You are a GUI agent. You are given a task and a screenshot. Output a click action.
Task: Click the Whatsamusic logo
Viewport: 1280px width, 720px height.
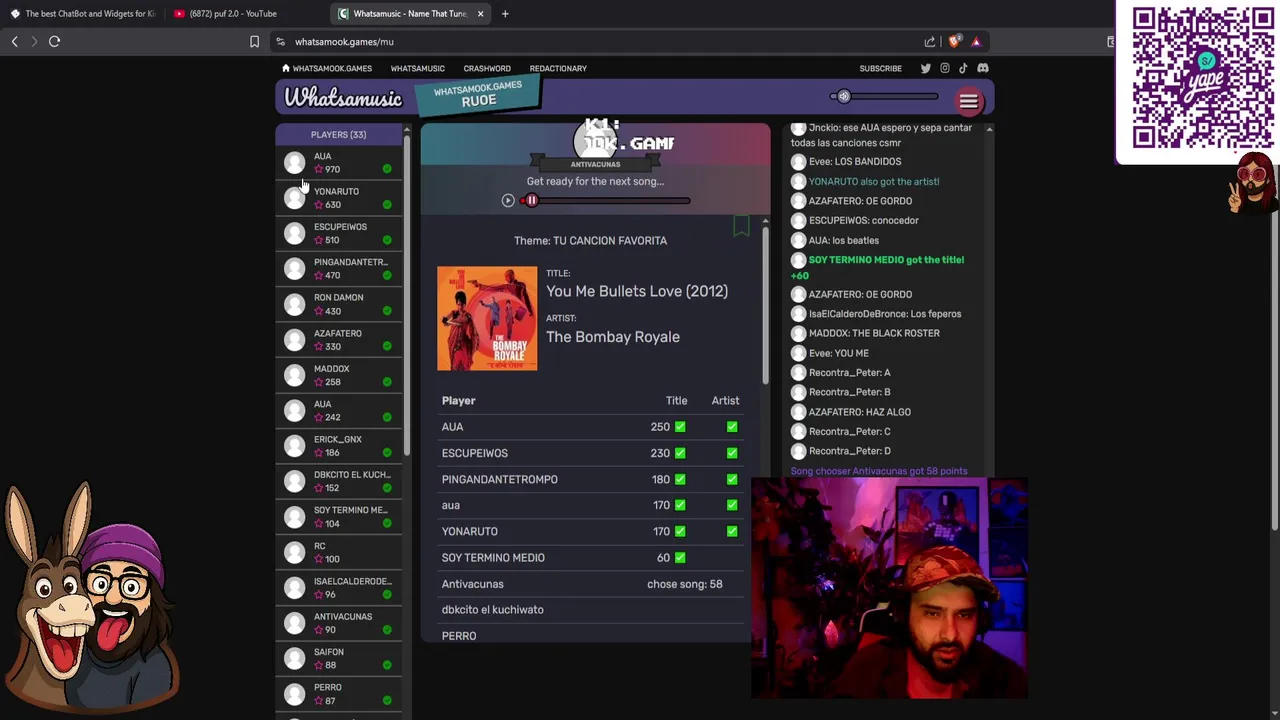[343, 98]
